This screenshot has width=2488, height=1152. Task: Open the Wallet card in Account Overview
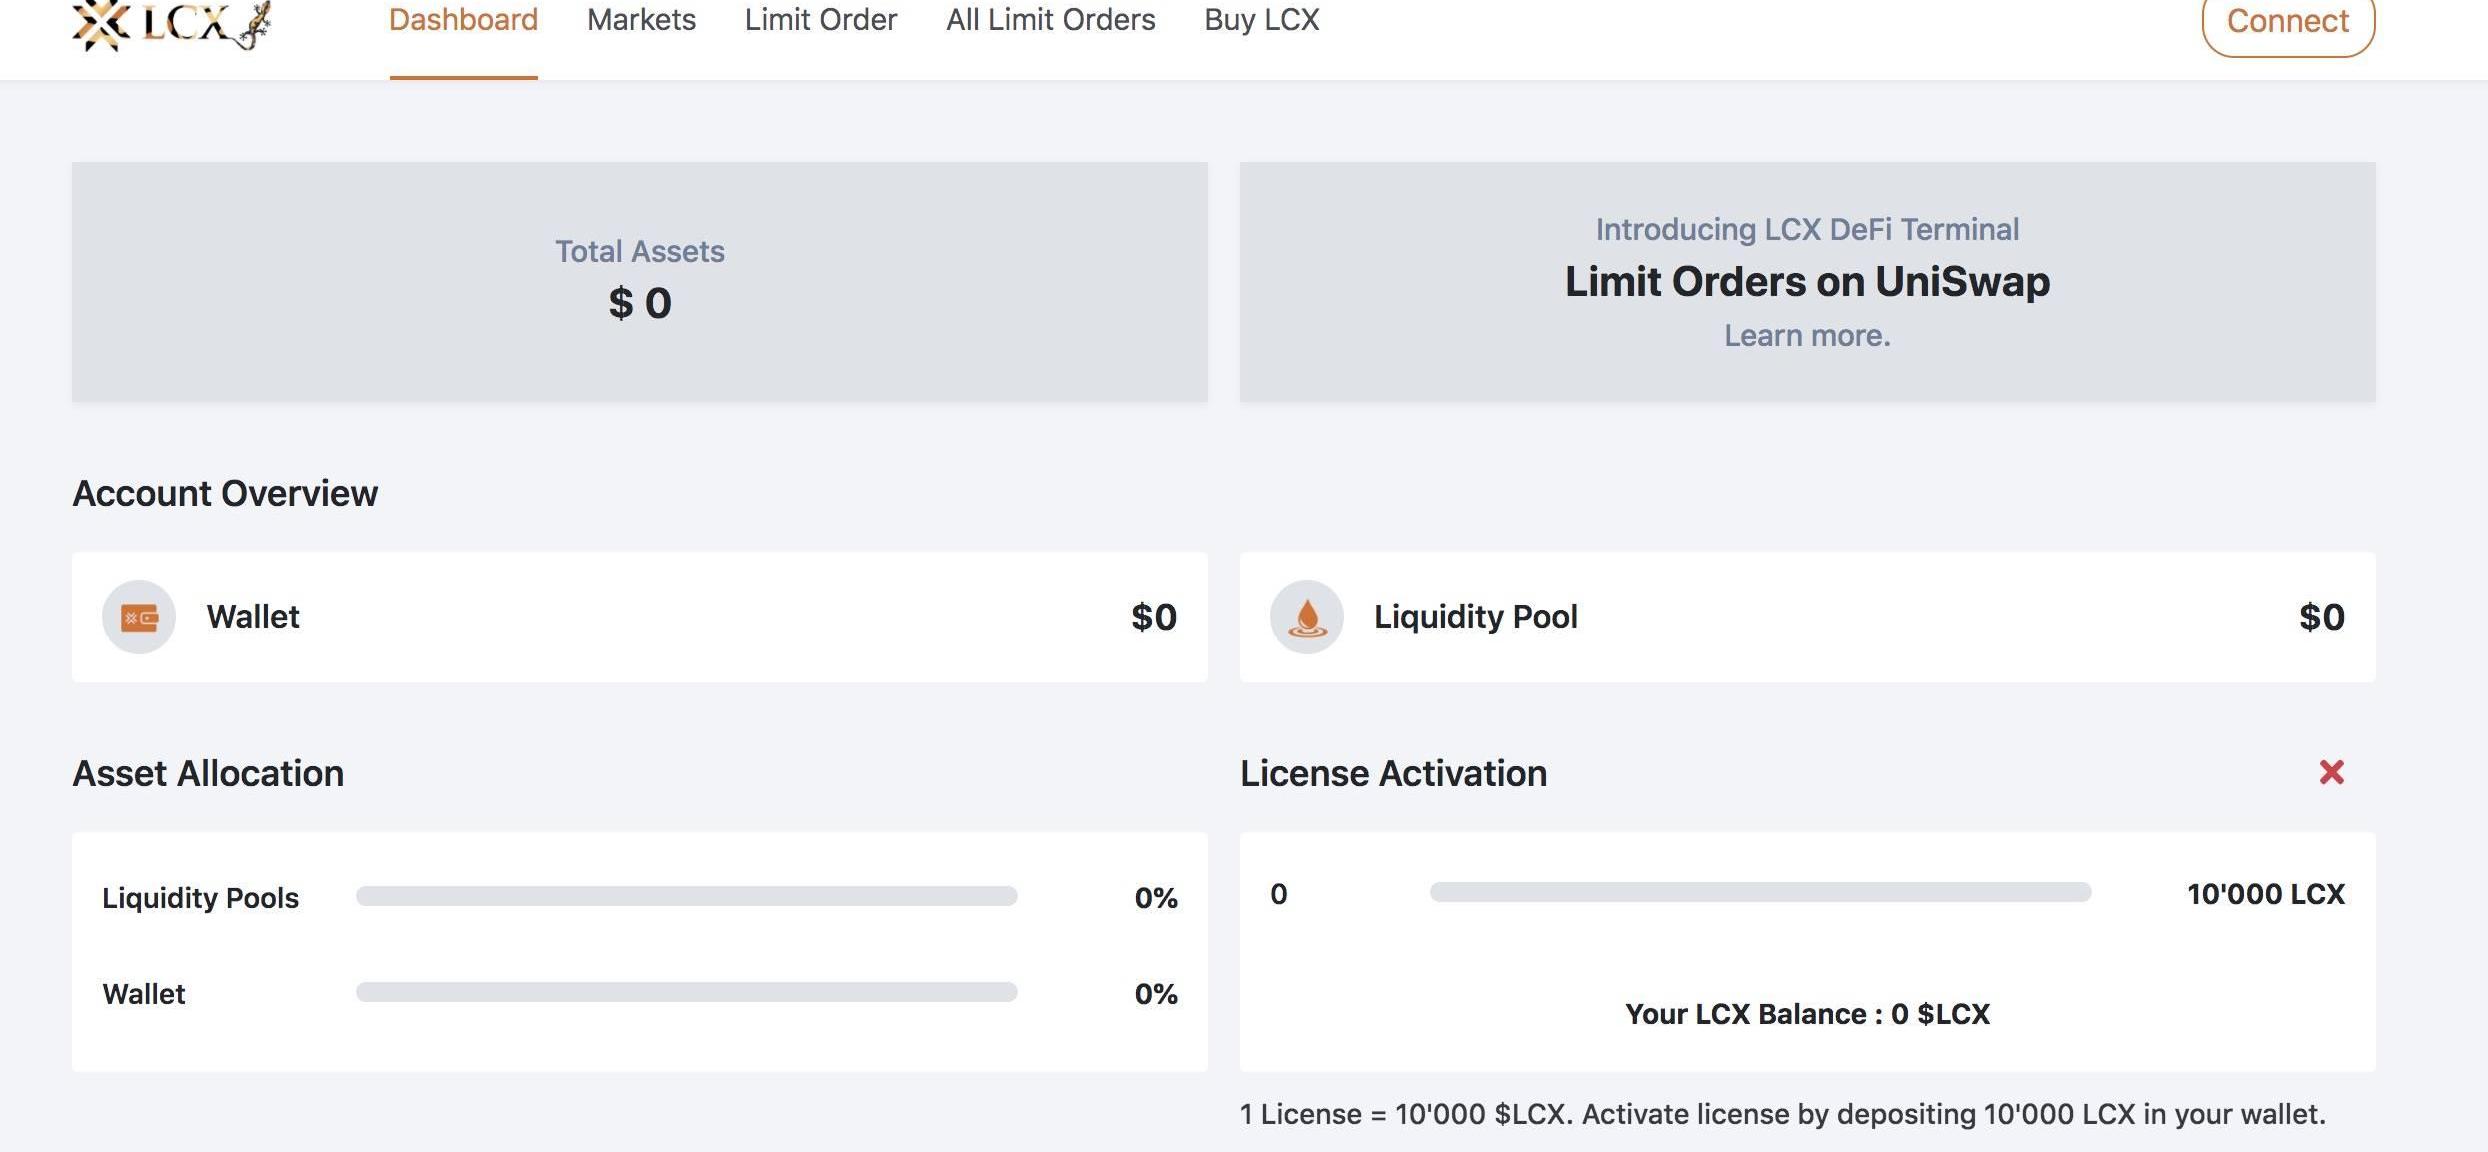pos(640,617)
